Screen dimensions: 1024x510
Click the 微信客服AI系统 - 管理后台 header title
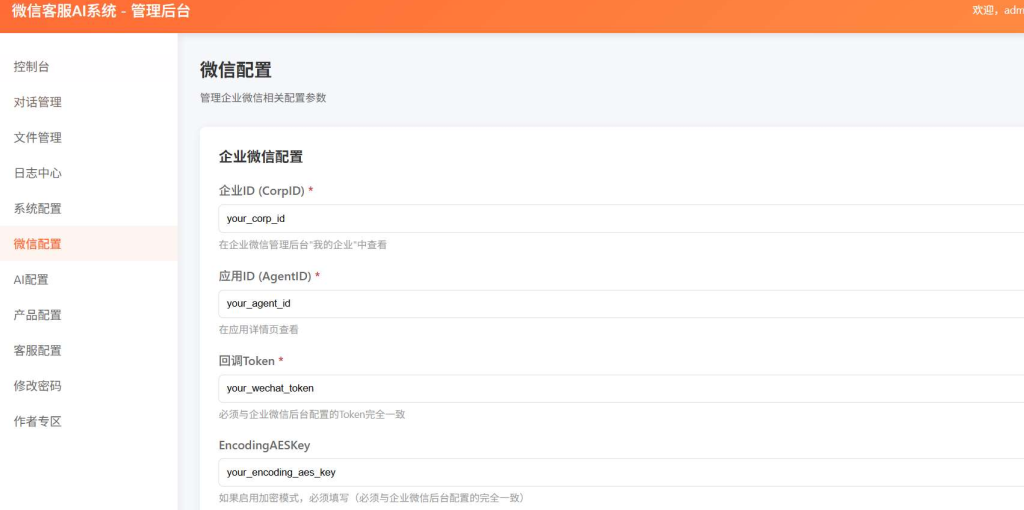click(101, 11)
